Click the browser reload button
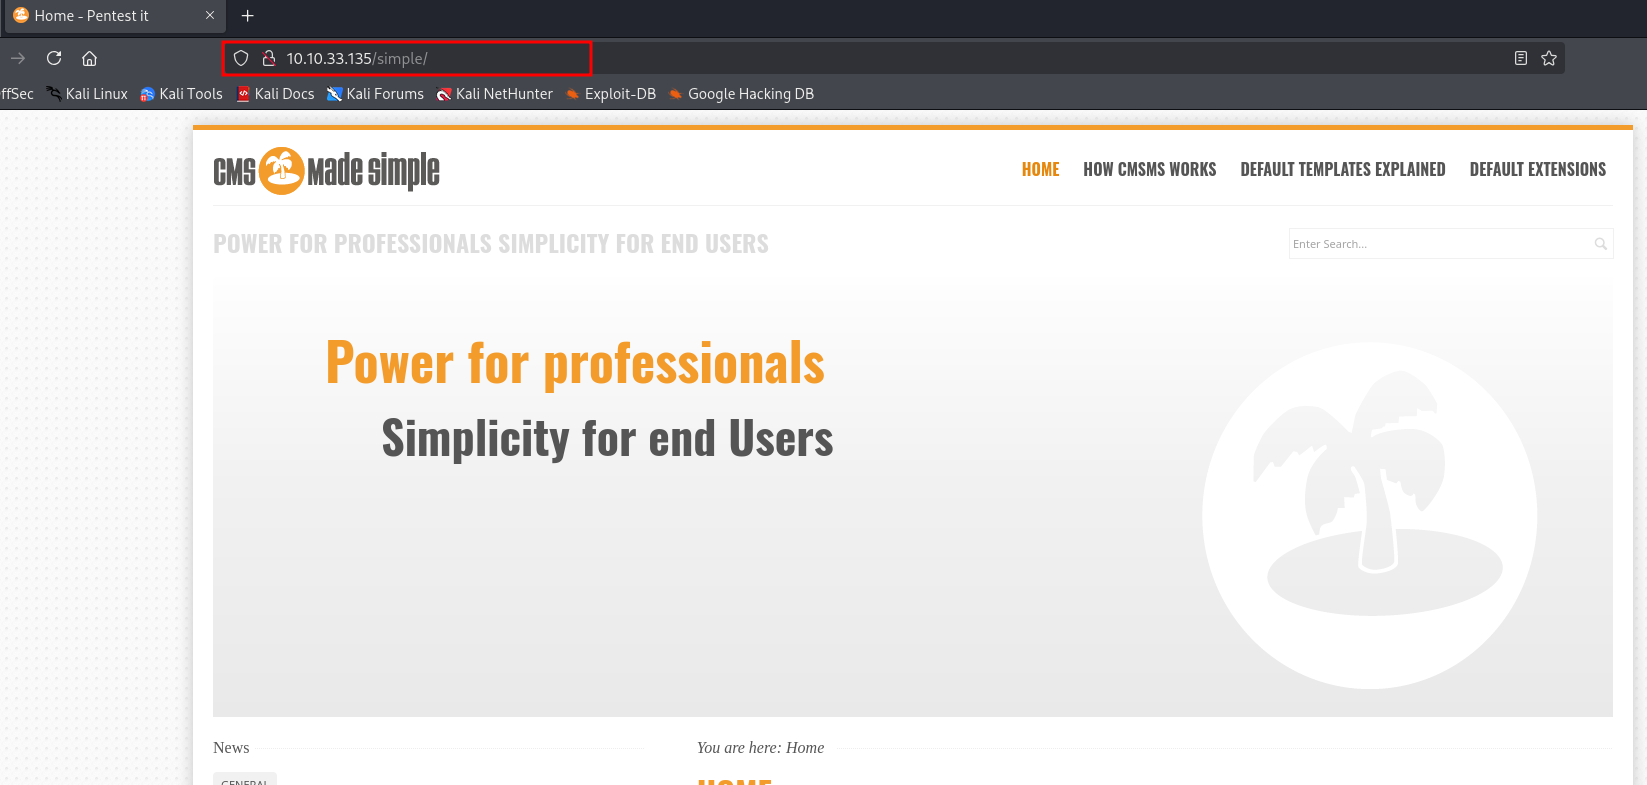The width and height of the screenshot is (1647, 785). coord(54,58)
